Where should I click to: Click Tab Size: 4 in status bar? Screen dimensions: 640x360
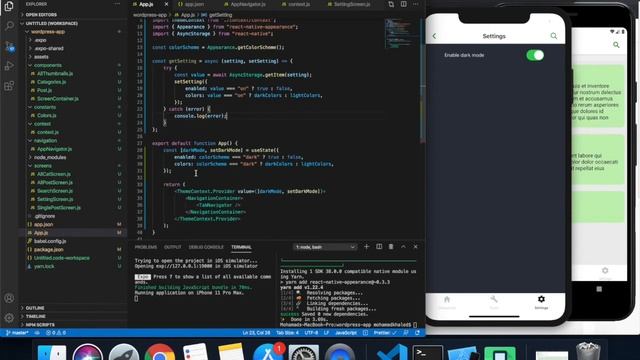tap(287, 333)
